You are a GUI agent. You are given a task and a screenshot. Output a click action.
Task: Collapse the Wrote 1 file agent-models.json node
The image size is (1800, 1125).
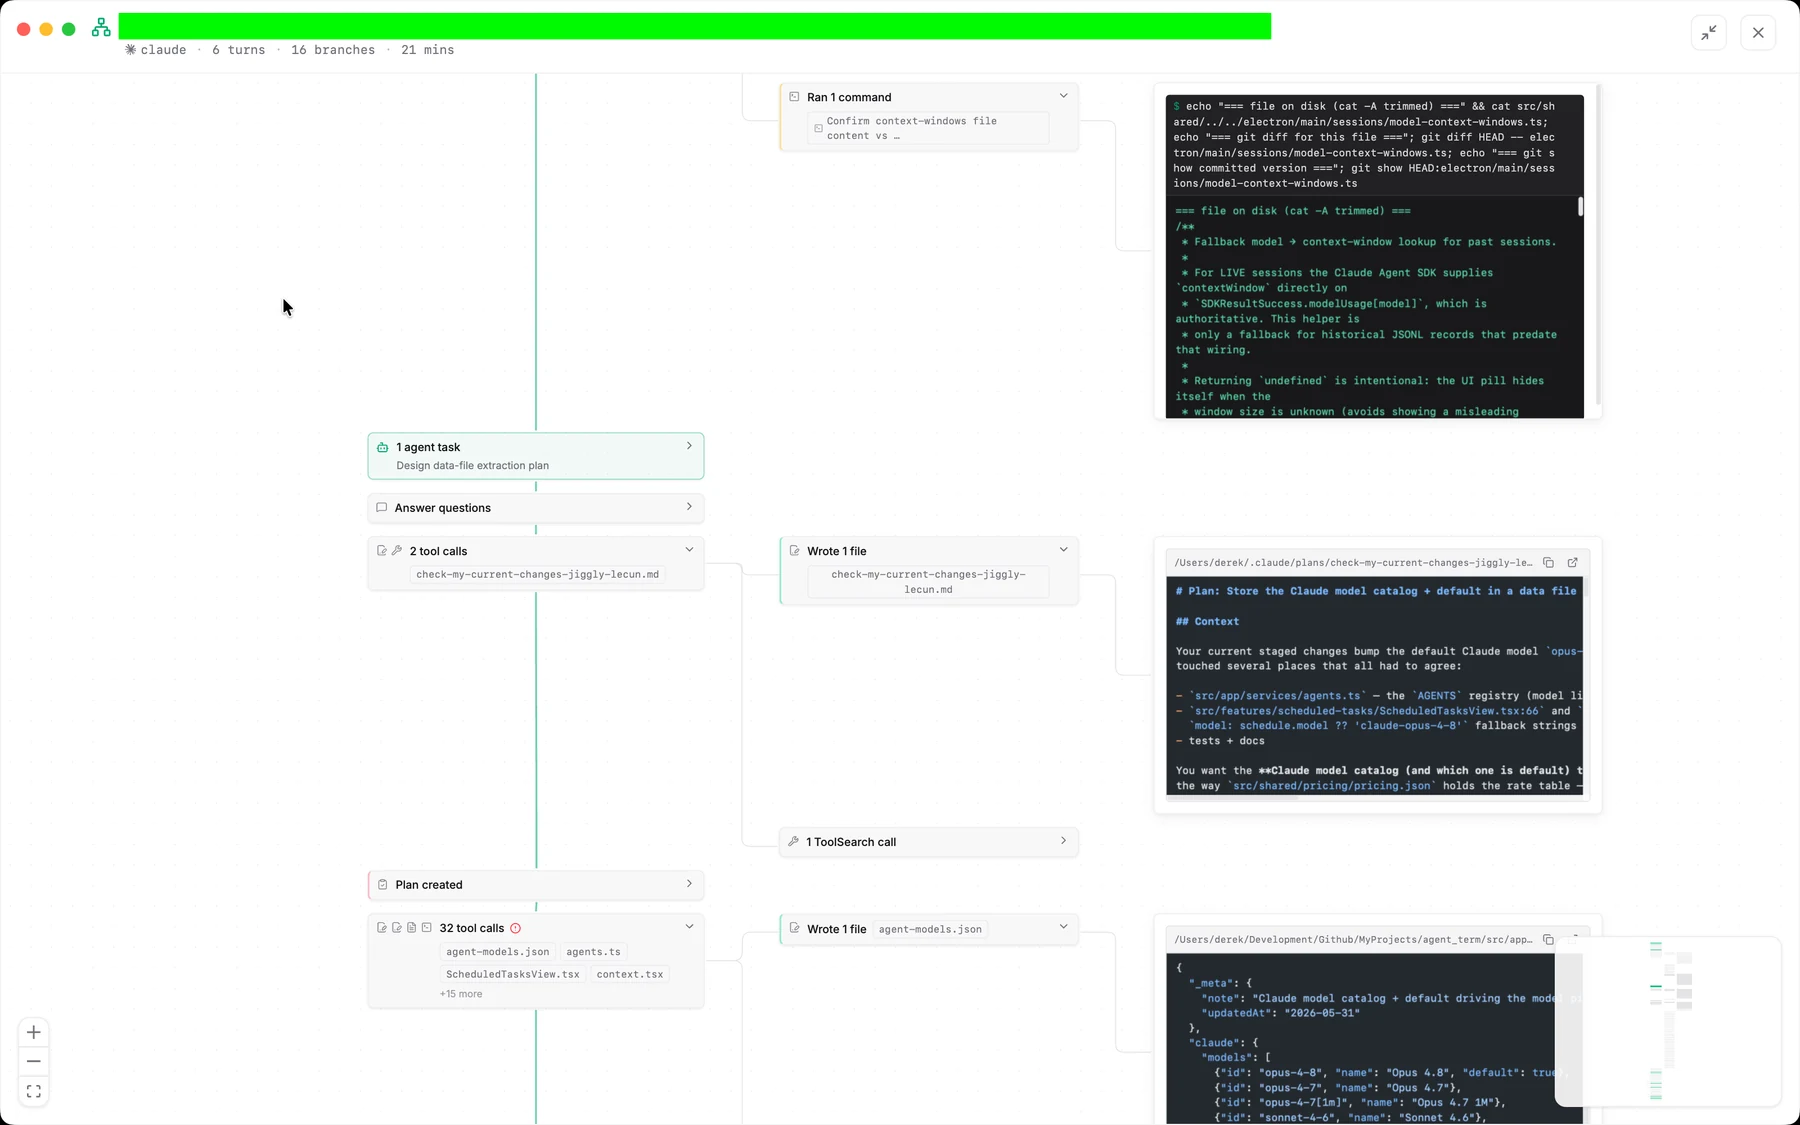[1063, 928]
